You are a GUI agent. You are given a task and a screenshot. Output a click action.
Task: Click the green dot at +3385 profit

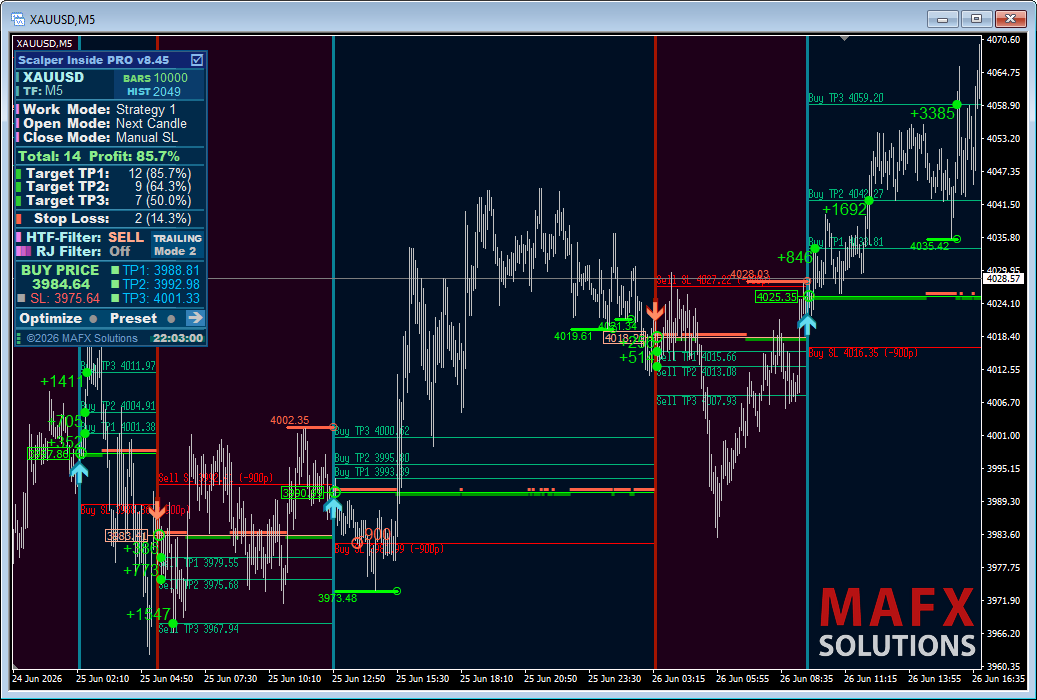click(x=956, y=105)
